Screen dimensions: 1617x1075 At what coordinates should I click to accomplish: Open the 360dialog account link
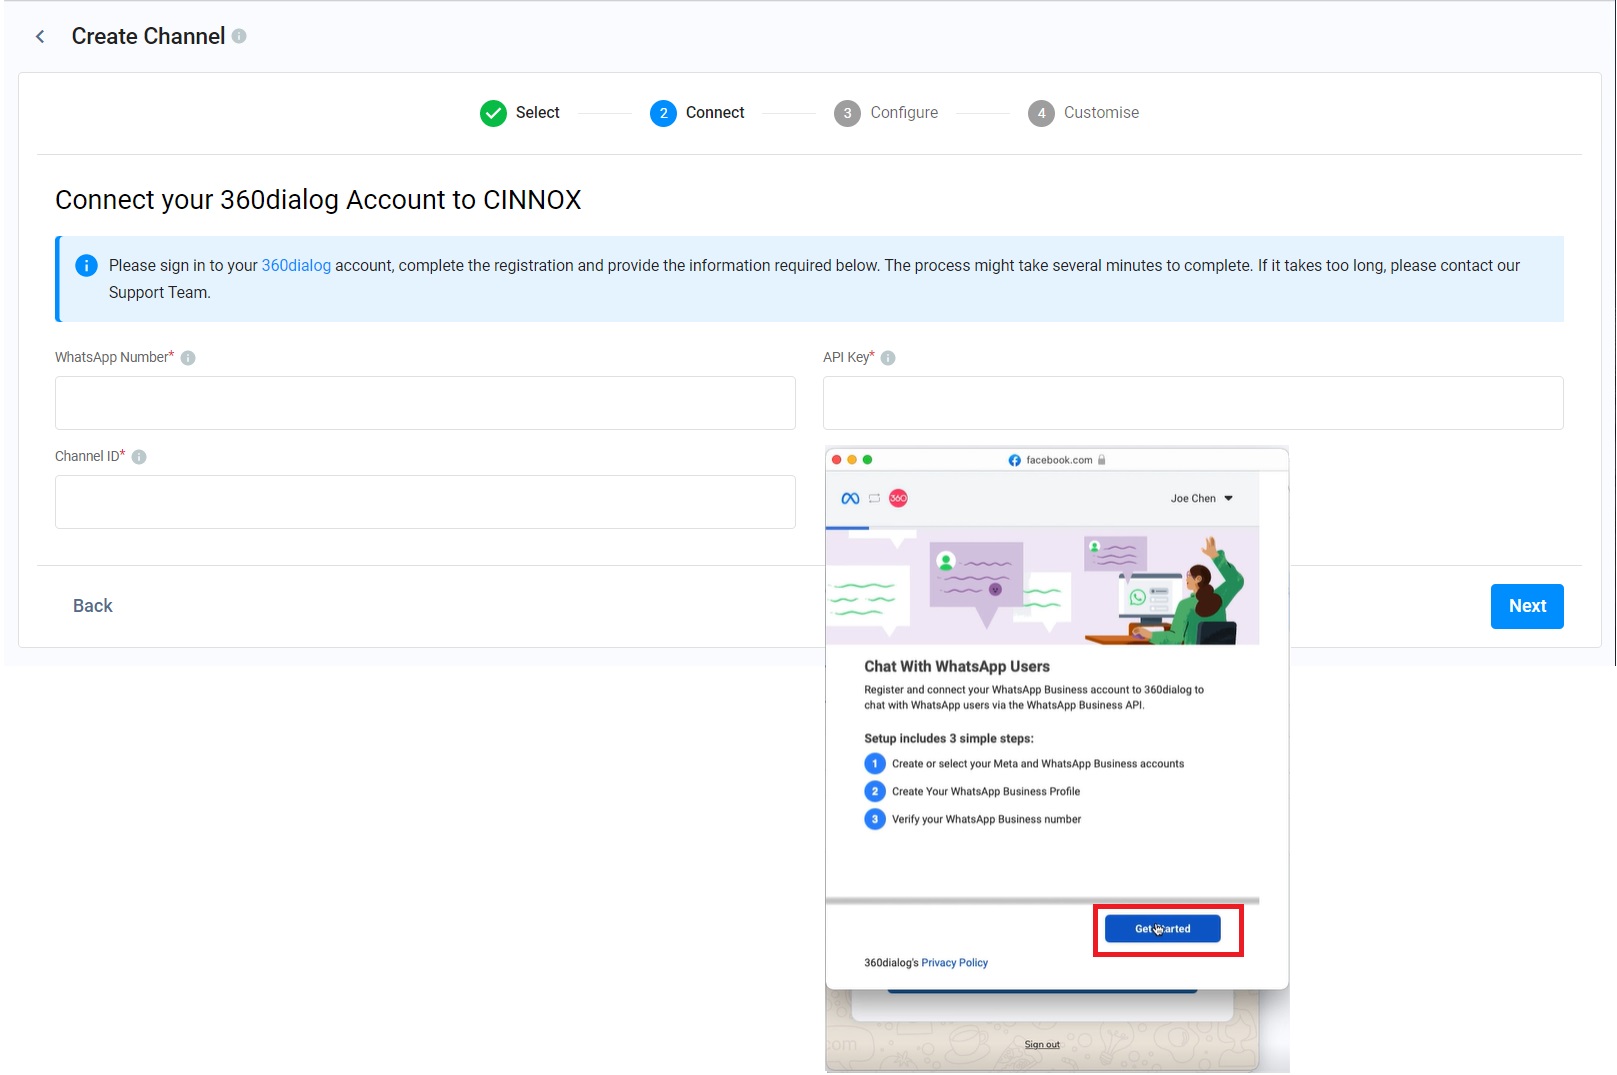click(296, 265)
